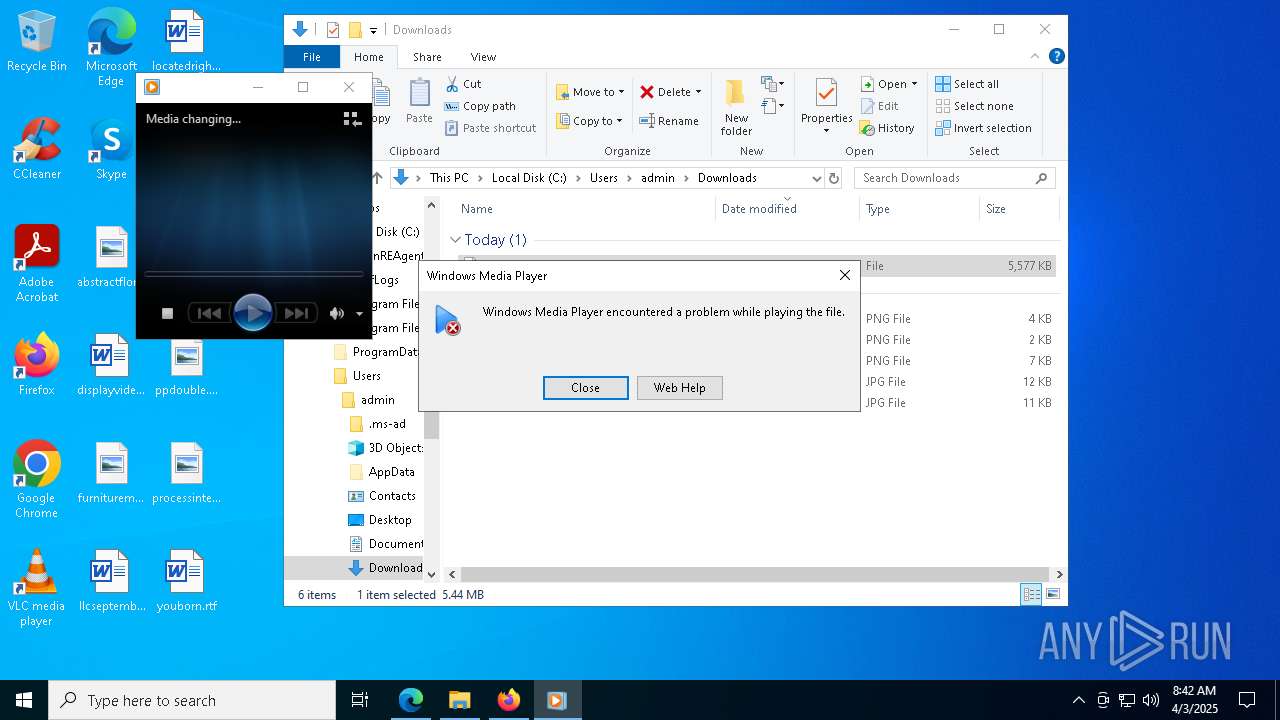
Task: Click Next track button in Media Player
Action: (296, 313)
